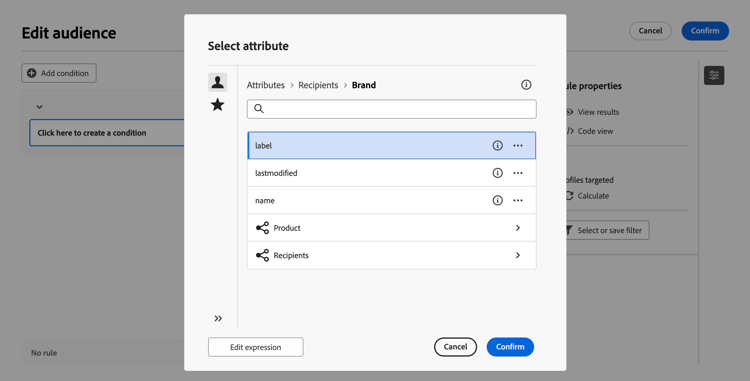Click the info icon beside the Brand breadcrumb
The width and height of the screenshot is (750, 381).
pyautogui.click(x=526, y=85)
